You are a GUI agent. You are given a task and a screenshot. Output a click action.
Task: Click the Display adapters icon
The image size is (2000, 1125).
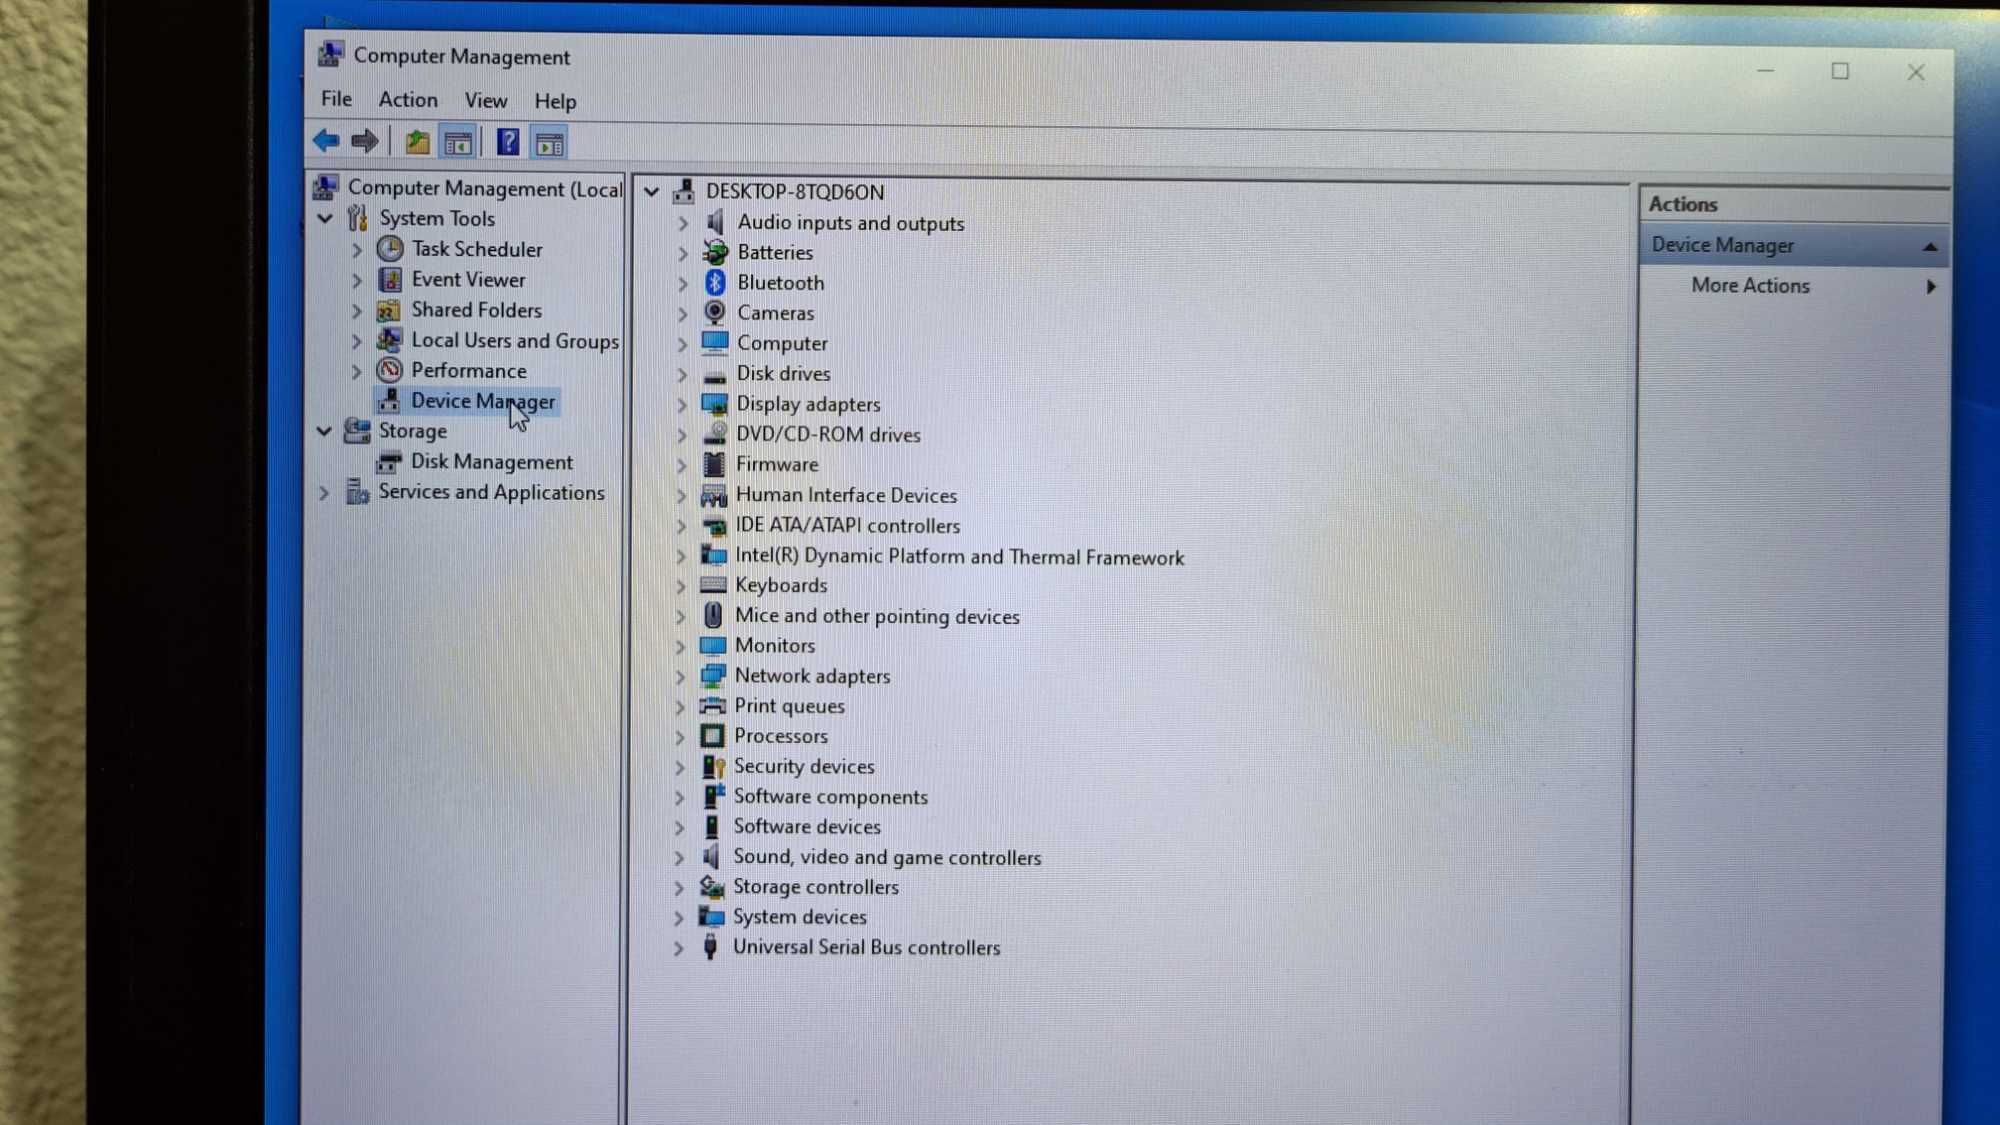click(x=714, y=404)
